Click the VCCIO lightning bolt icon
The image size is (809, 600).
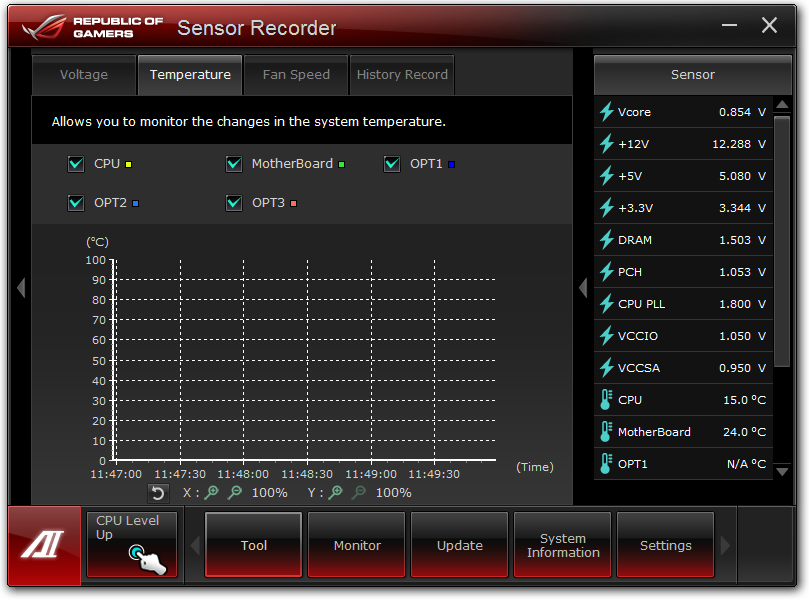pos(606,335)
